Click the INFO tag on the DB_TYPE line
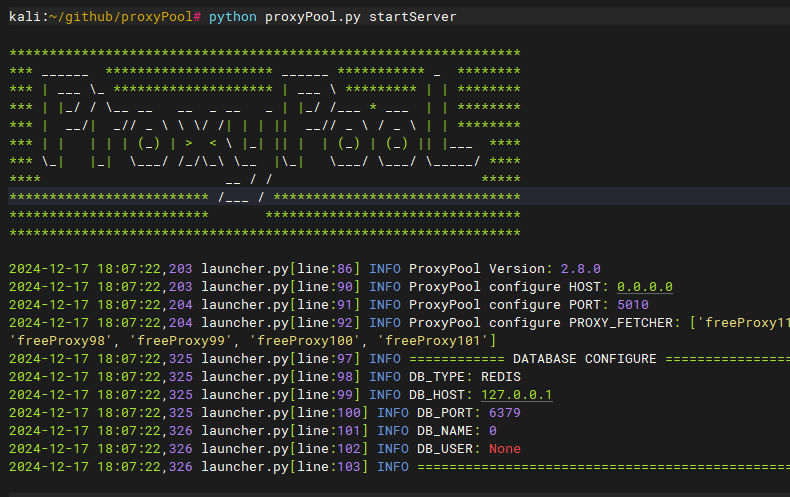The width and height of the screenshot is (790, 497). click(x=385, y=377)
